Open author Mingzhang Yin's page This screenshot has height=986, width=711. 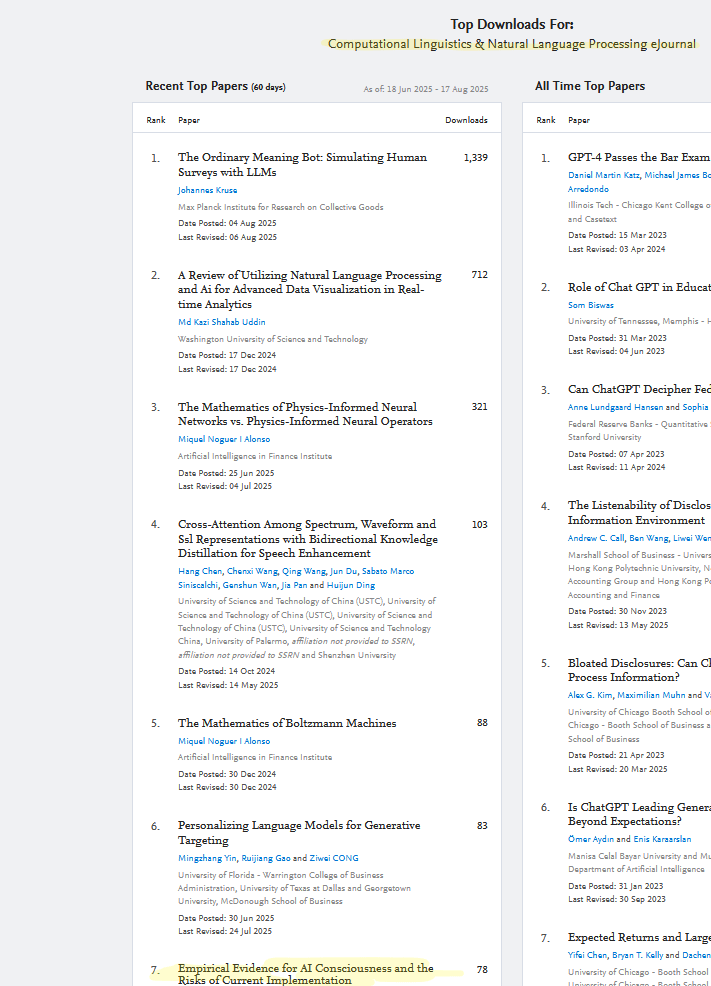(x=207, y=858)
